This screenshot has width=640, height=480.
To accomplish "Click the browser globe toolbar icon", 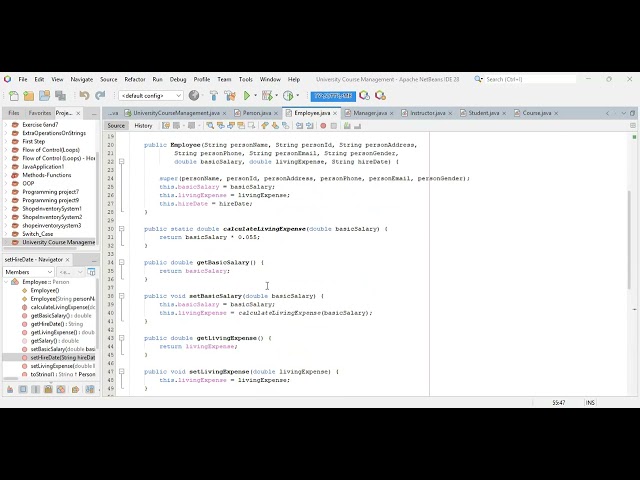I will click(194, 96).
